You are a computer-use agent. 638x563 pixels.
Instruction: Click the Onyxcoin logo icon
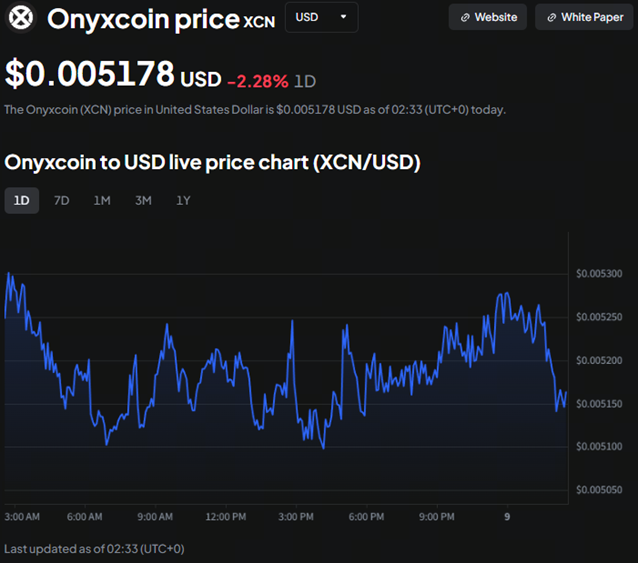(20, 18)
